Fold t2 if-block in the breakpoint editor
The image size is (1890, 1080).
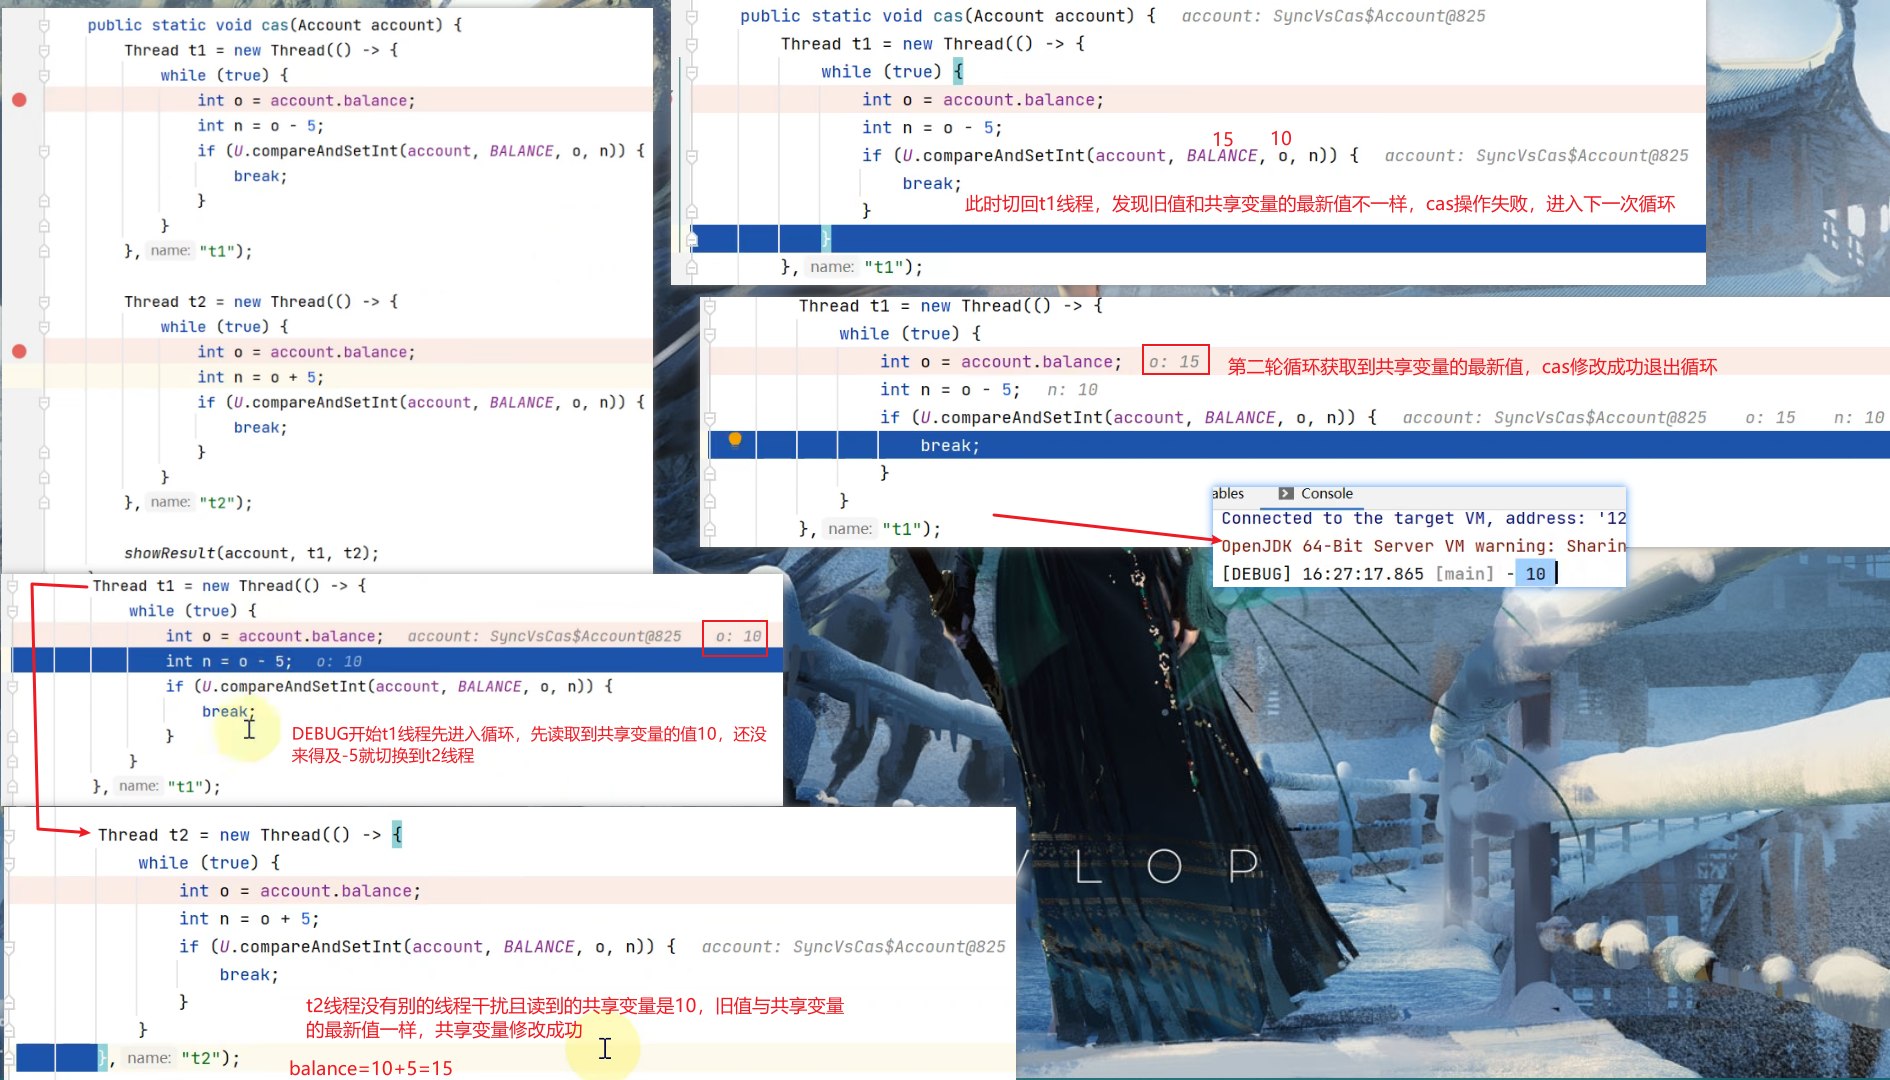pyautogui.click(x=44, y=402)
